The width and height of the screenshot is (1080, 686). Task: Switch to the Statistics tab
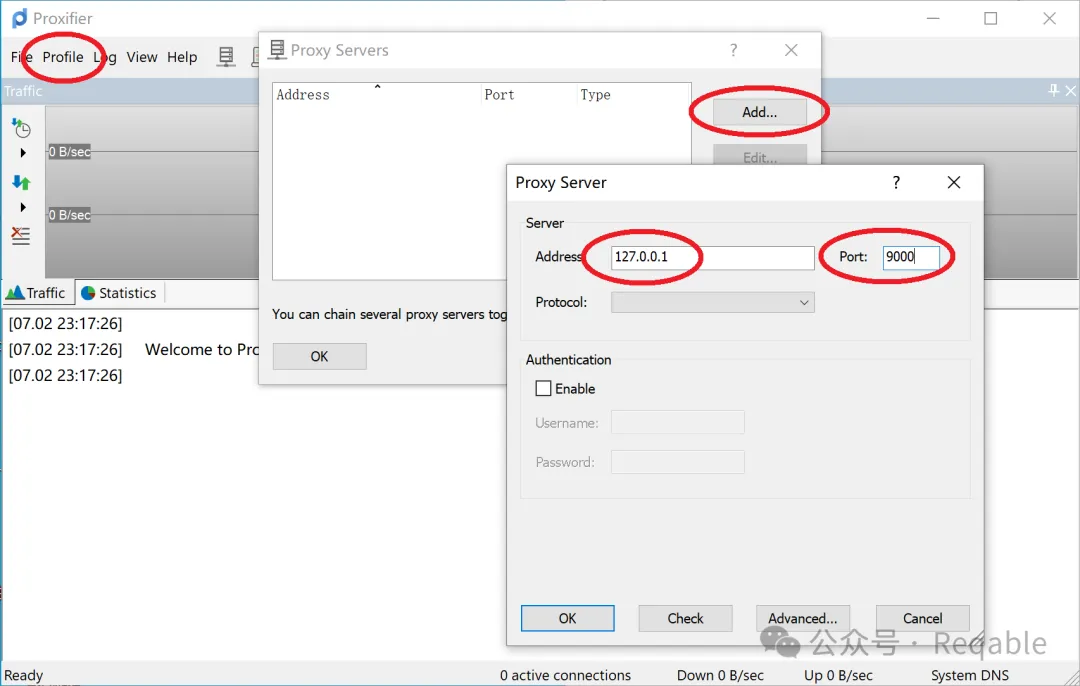pyautogui.click(x=119, y=293)
